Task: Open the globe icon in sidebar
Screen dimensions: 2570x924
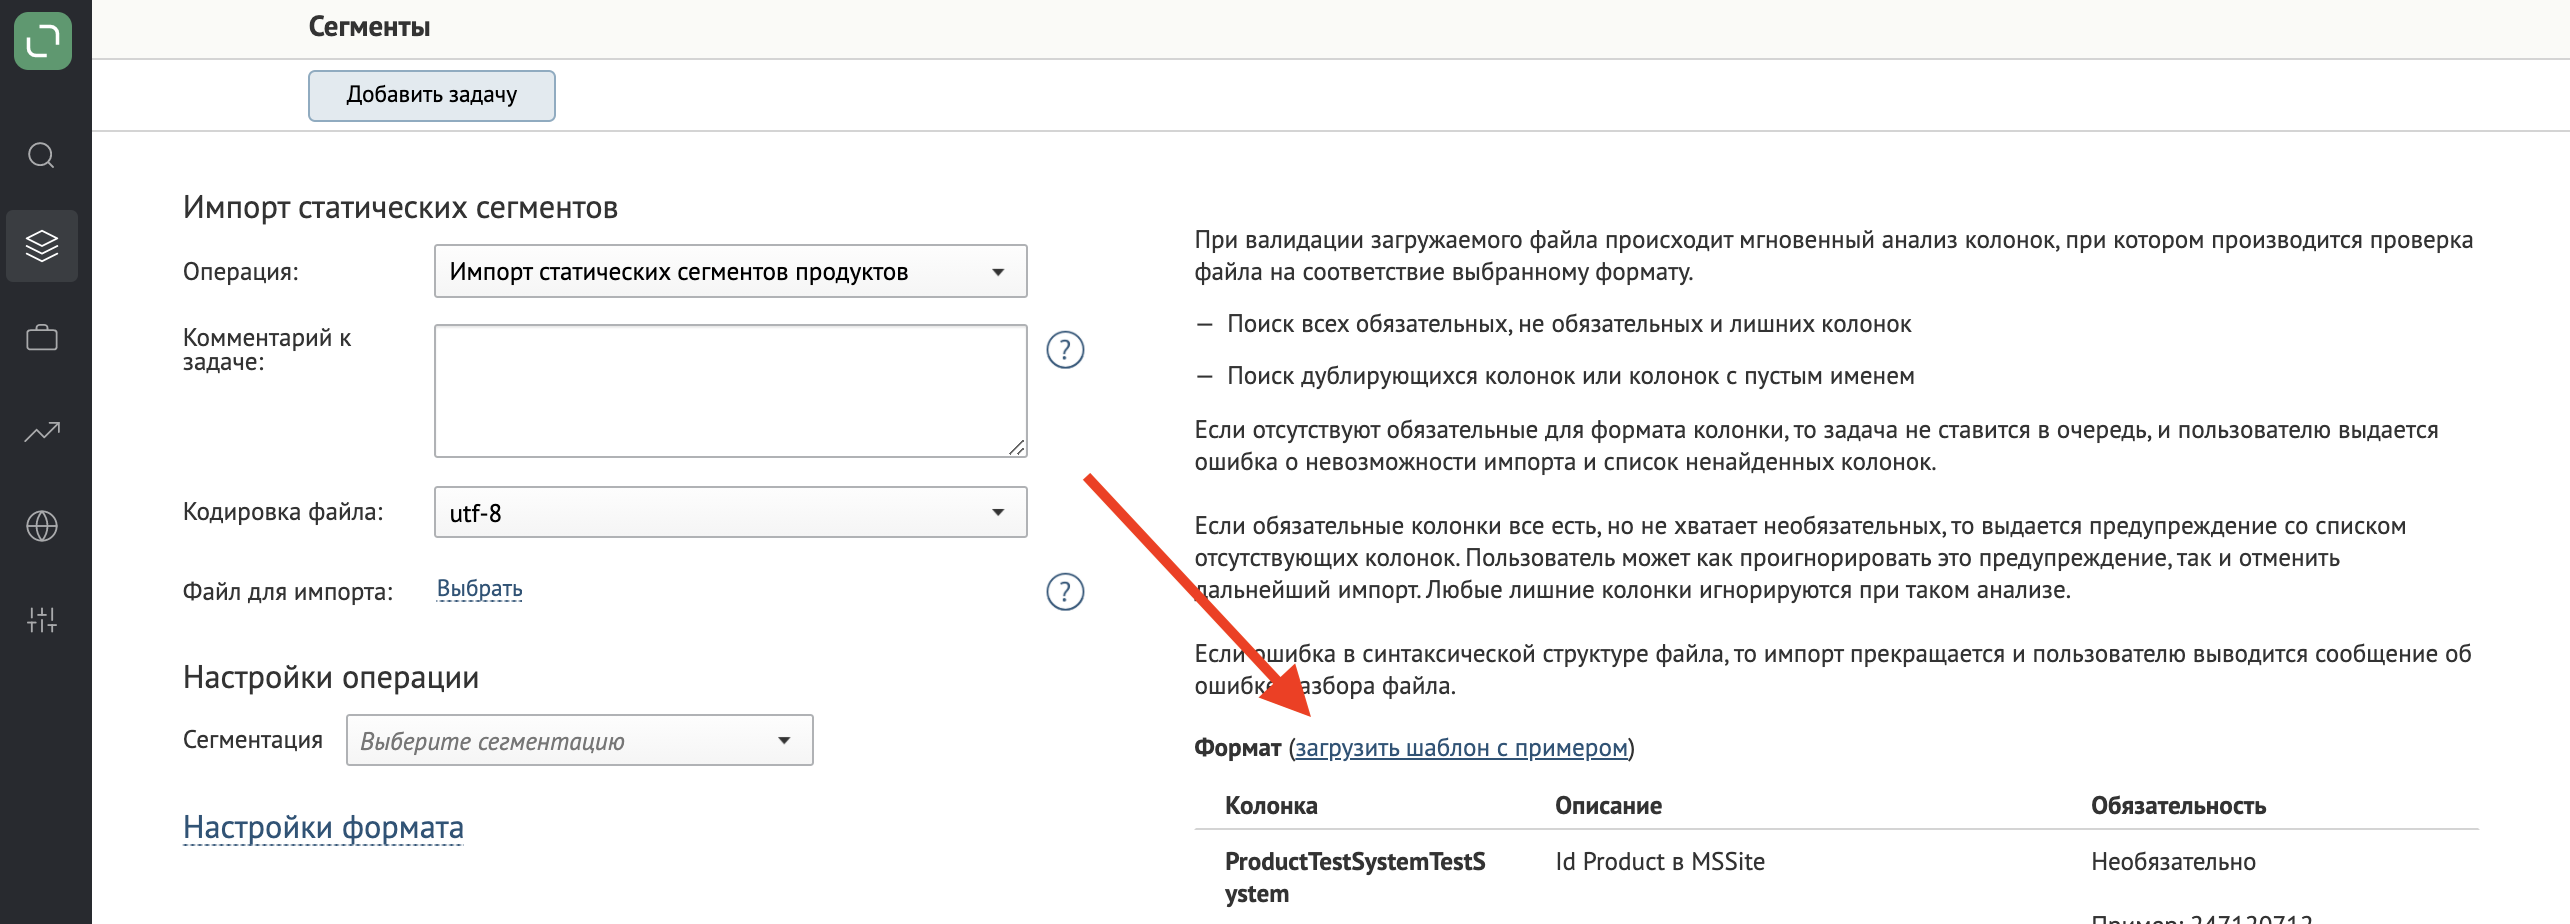Action: pyautogui.click(x=42, y=526)
